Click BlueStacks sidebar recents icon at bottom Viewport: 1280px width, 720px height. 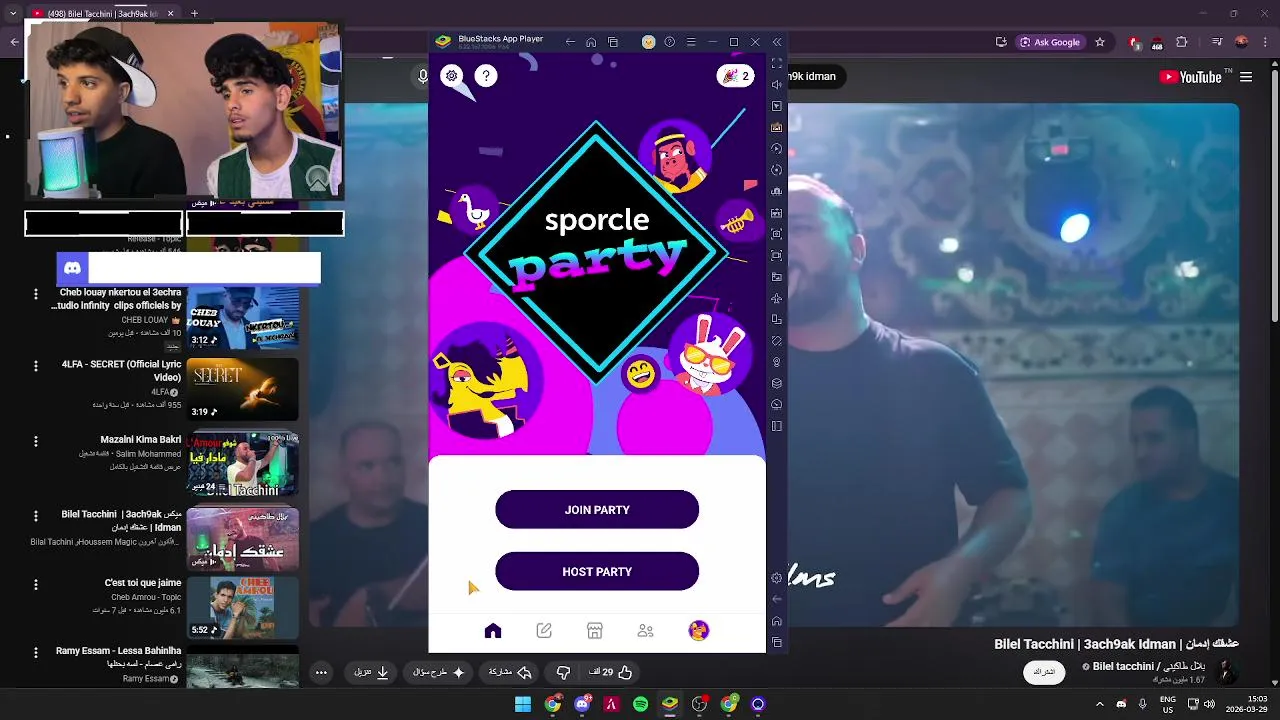777,642
